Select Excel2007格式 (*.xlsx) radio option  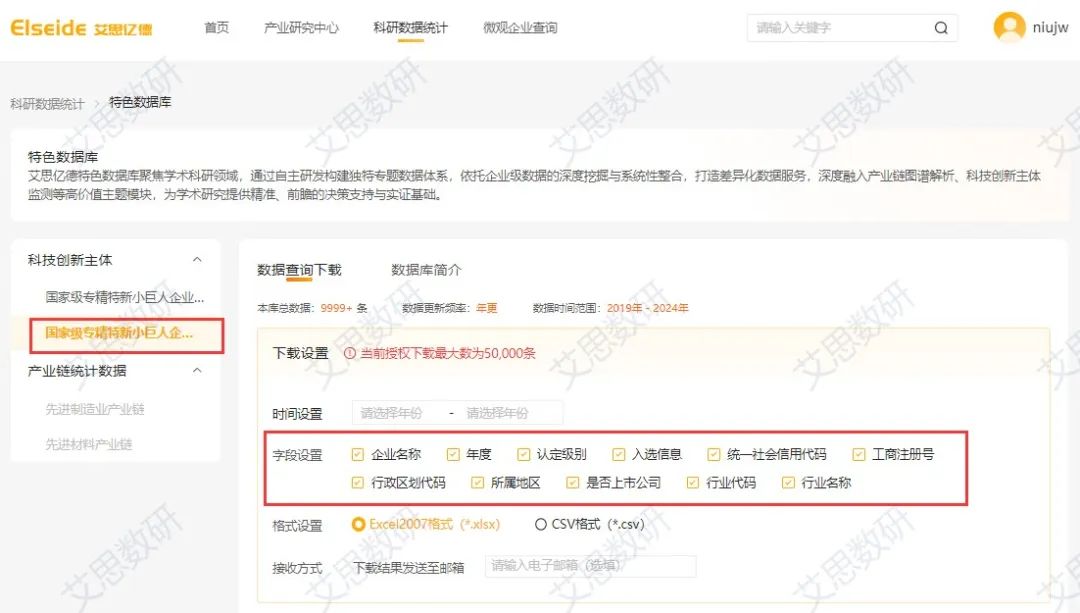[x=358, y=524]
